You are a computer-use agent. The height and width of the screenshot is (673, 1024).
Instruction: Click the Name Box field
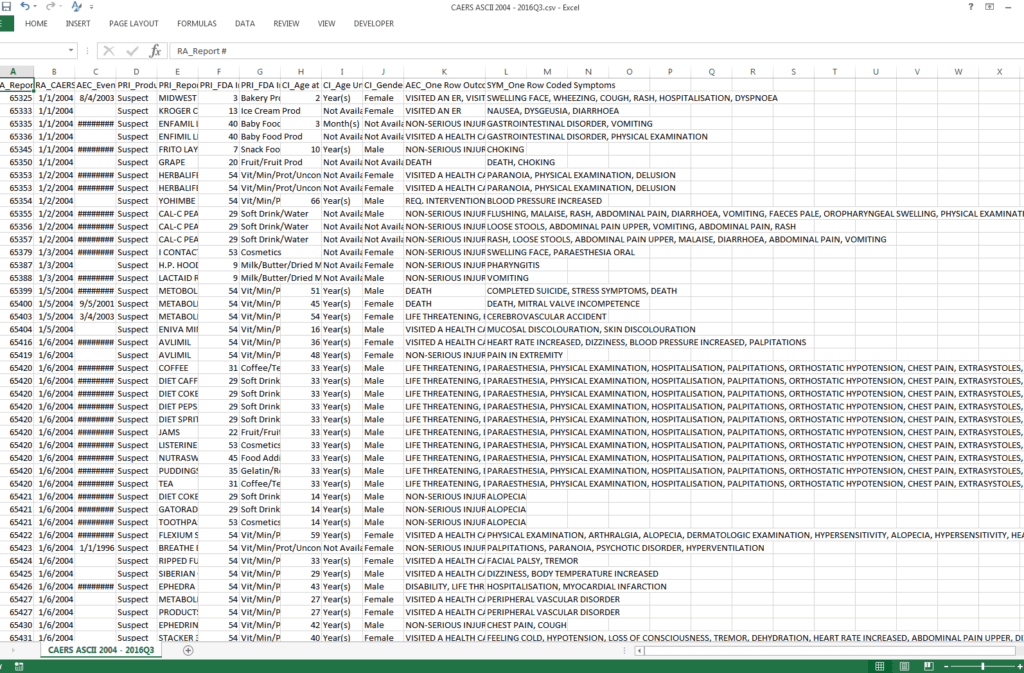pos(32,50)
